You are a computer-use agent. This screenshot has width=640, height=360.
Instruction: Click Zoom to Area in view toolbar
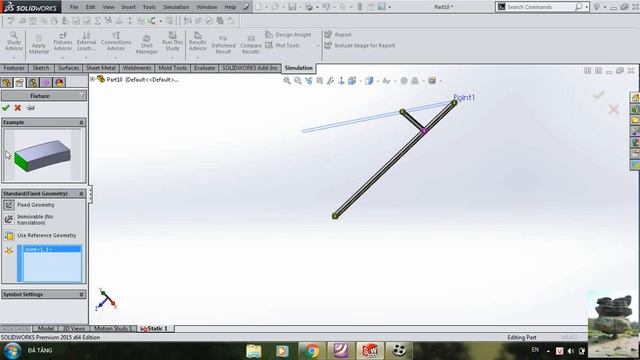coord(298,81)
